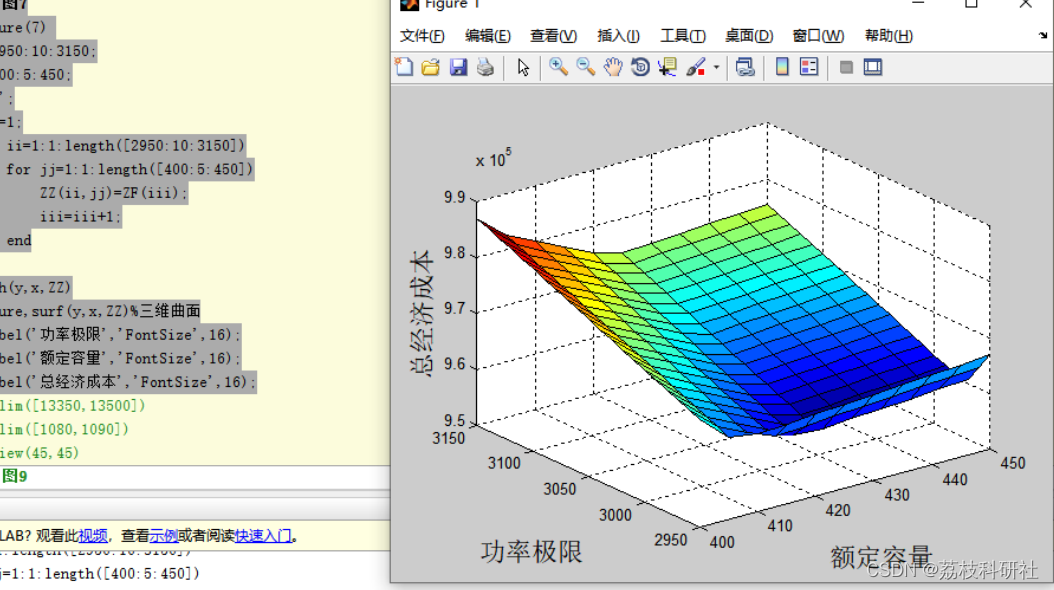Enable the Rotate 3D tool
The height and width of the screenshot is (590, 1054).
coord(640,67)
